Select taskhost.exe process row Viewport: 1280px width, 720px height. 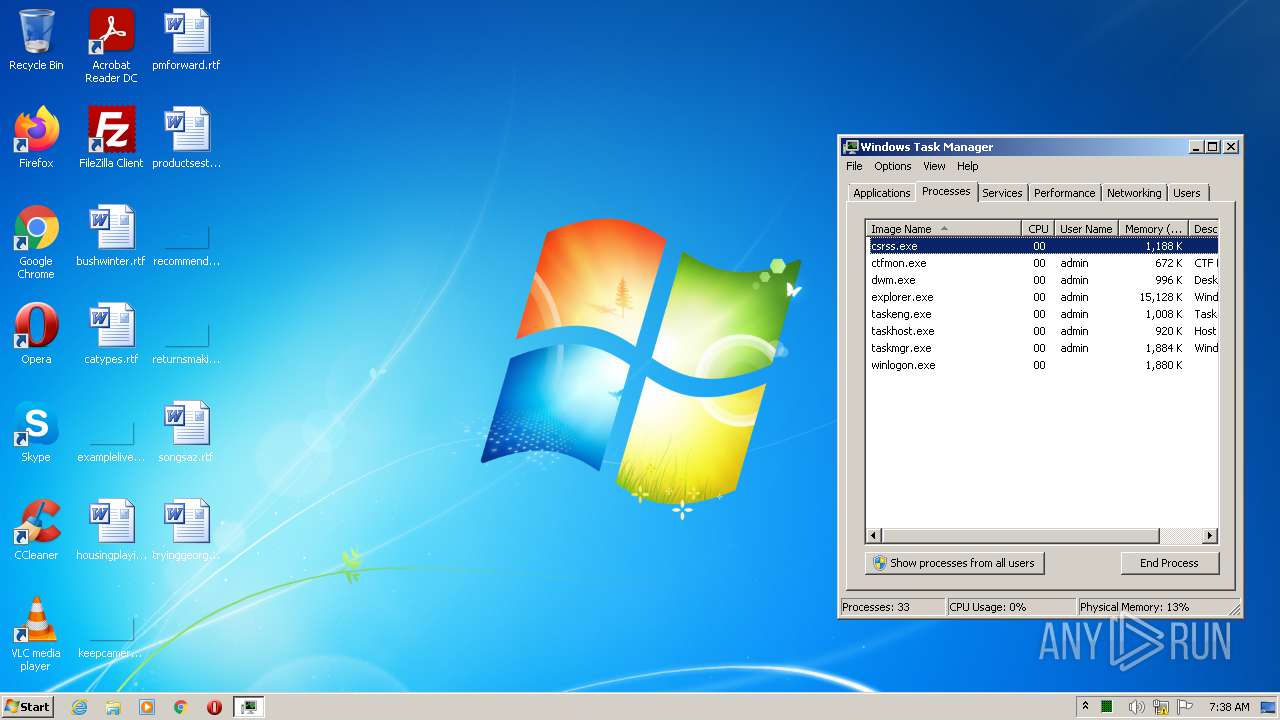tap(1042, 331)
